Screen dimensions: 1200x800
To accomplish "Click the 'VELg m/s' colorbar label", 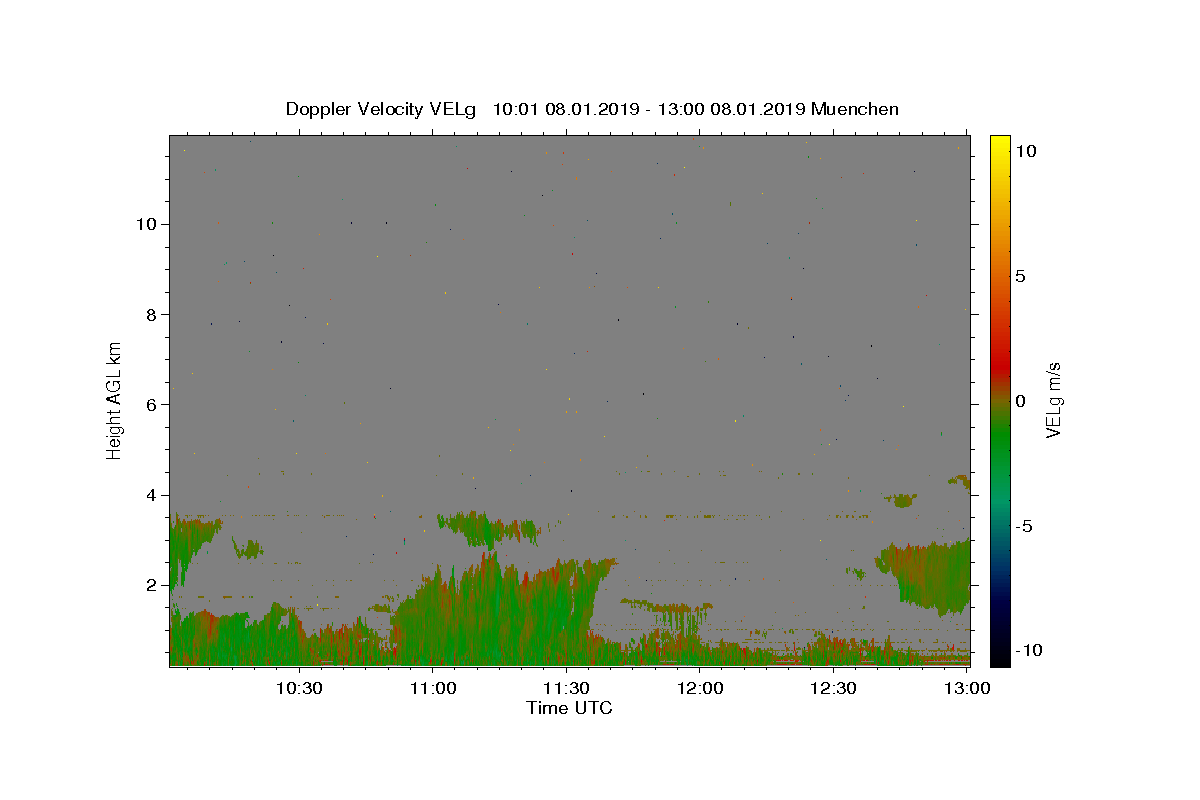I will point(1053,400).
